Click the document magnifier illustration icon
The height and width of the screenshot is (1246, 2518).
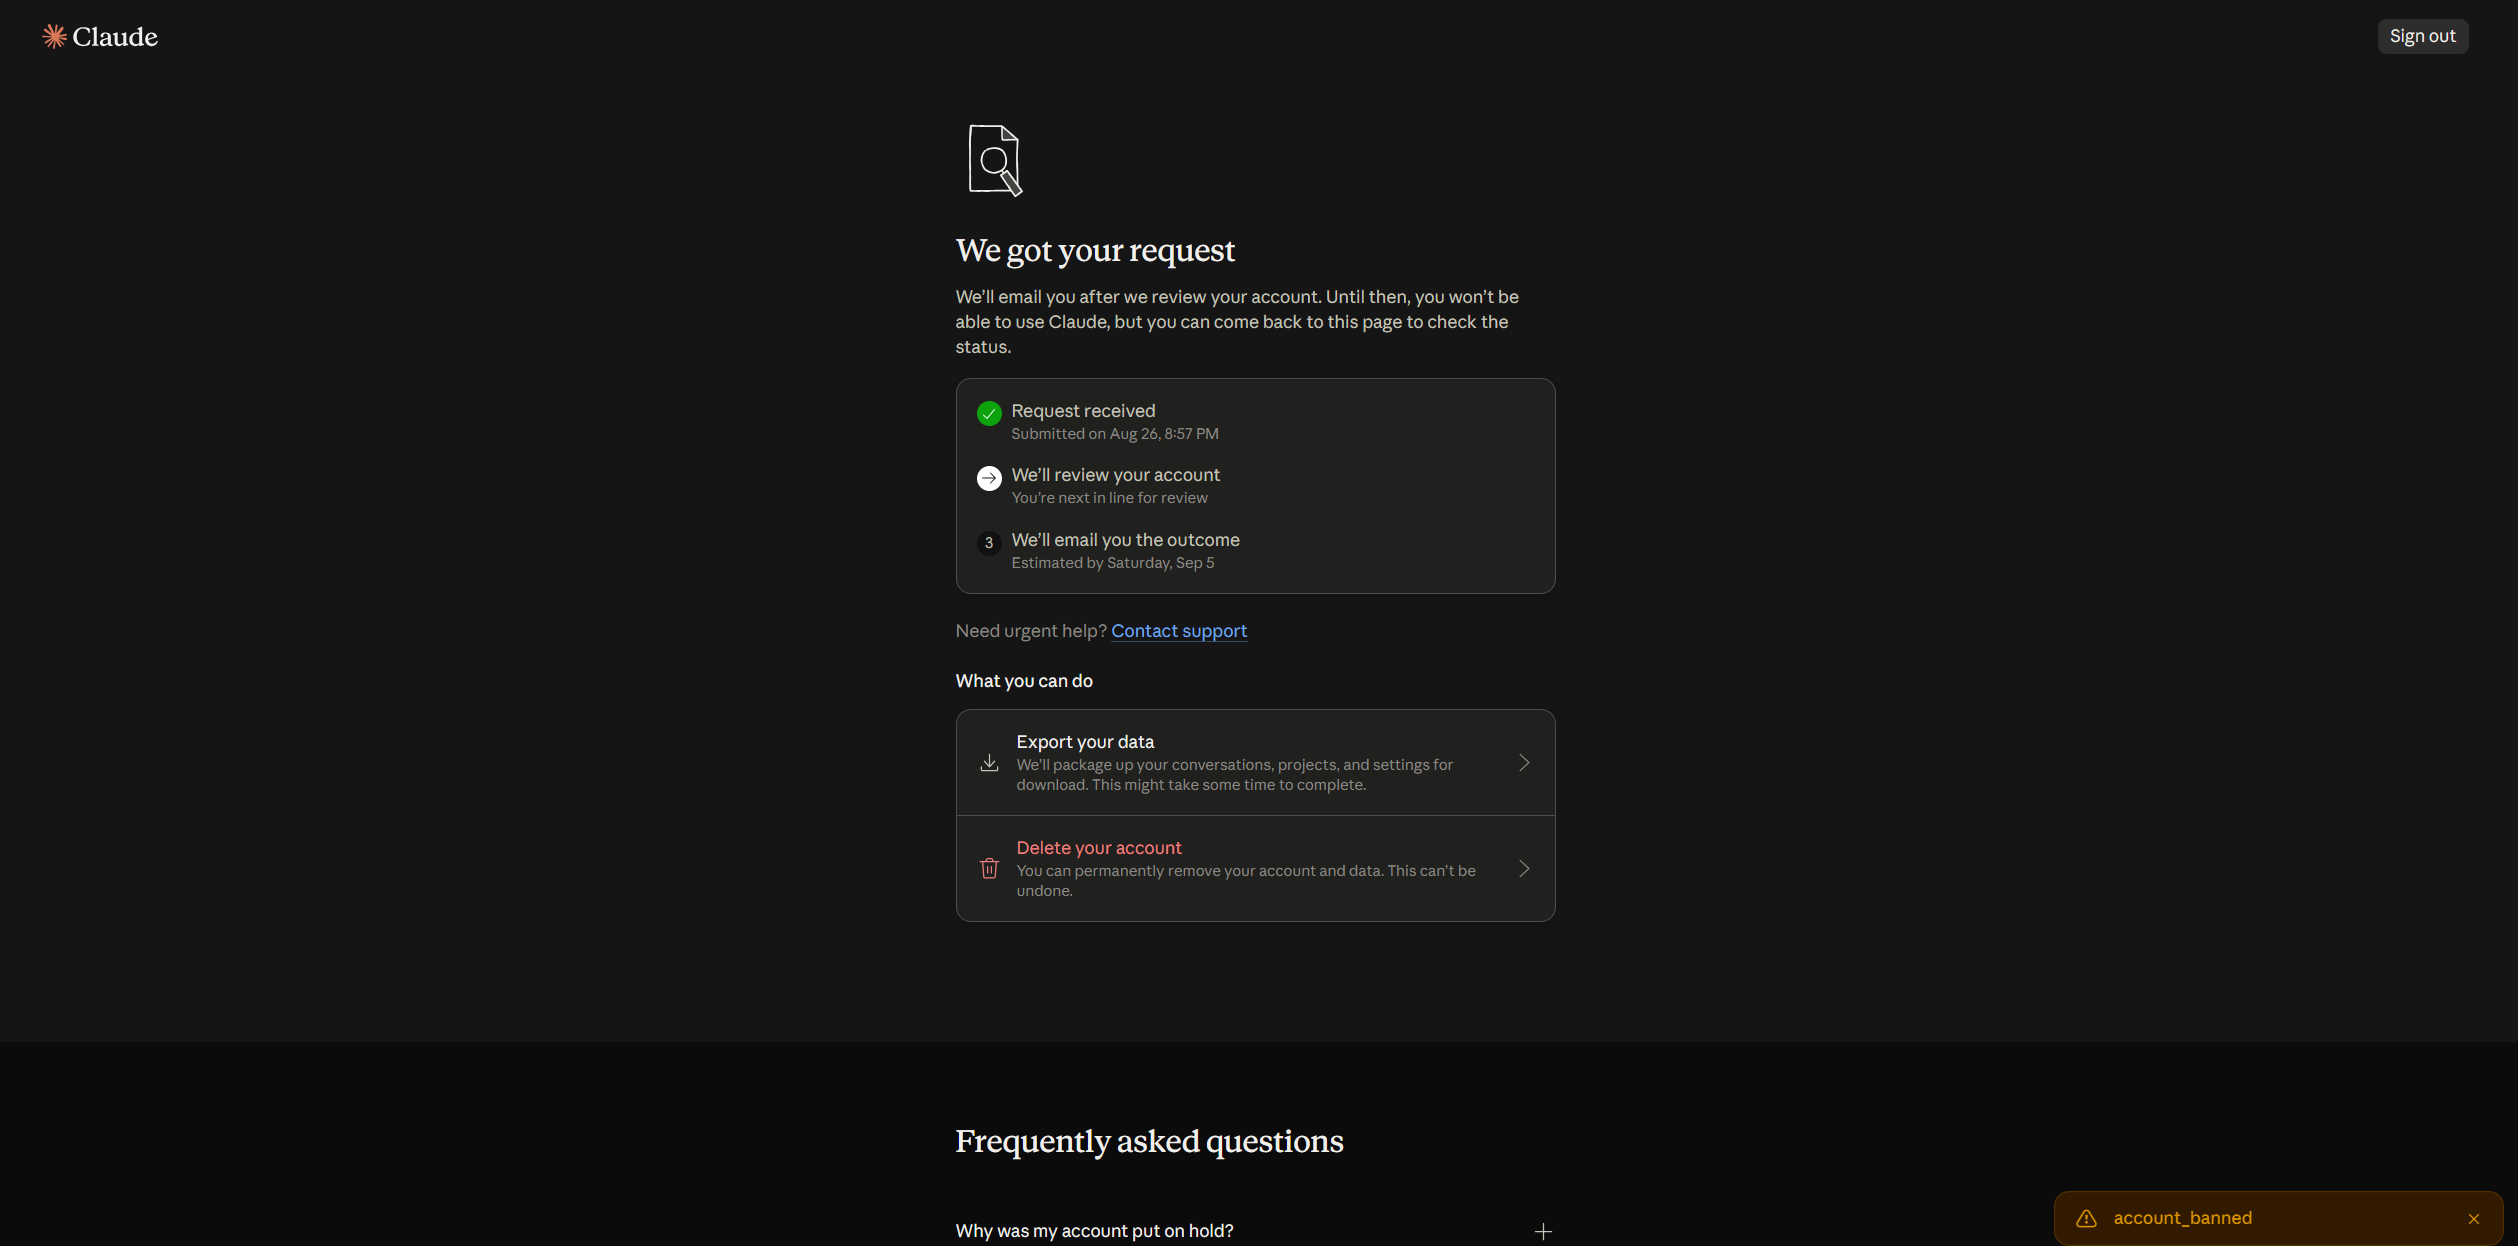point(995,160)
